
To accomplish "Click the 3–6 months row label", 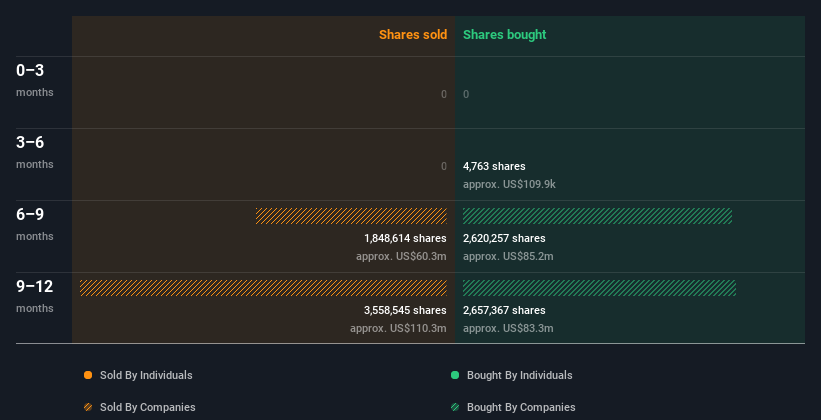I will coord(35,152).
